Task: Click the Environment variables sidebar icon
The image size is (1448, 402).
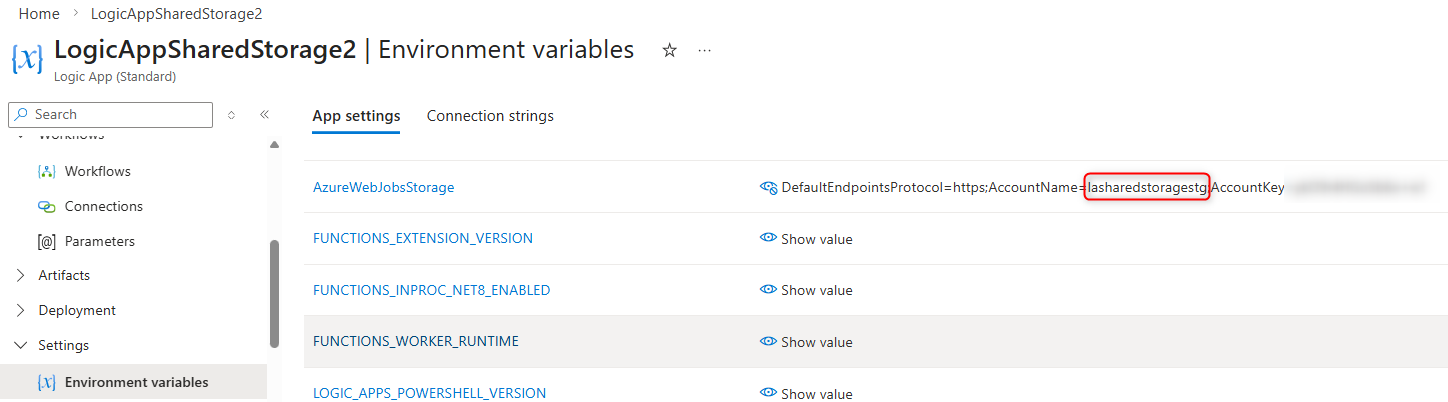Action: click(46, 382)
